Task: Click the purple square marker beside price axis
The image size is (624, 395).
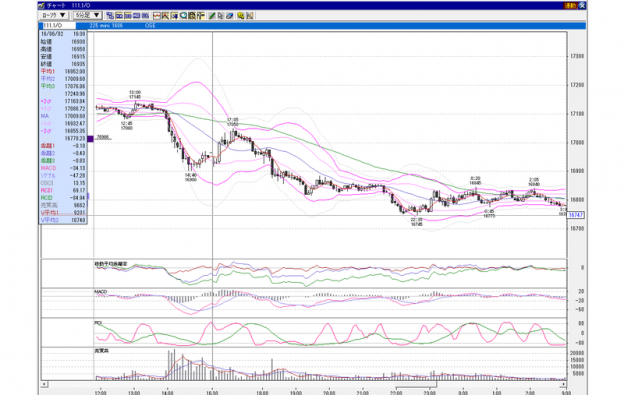Action: pyautogui.click(x=90, y=138)
